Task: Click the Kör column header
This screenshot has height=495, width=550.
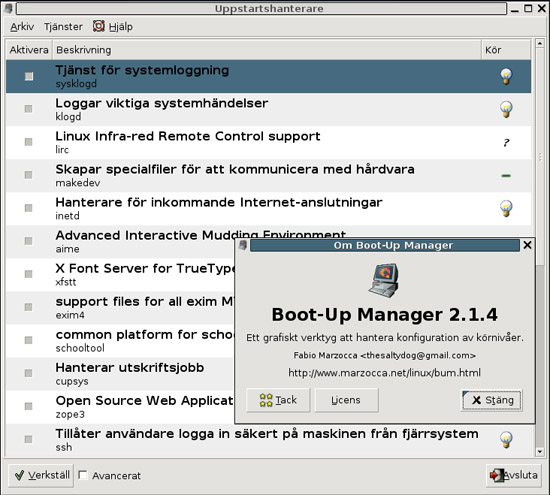Action: tap(506, 50)
